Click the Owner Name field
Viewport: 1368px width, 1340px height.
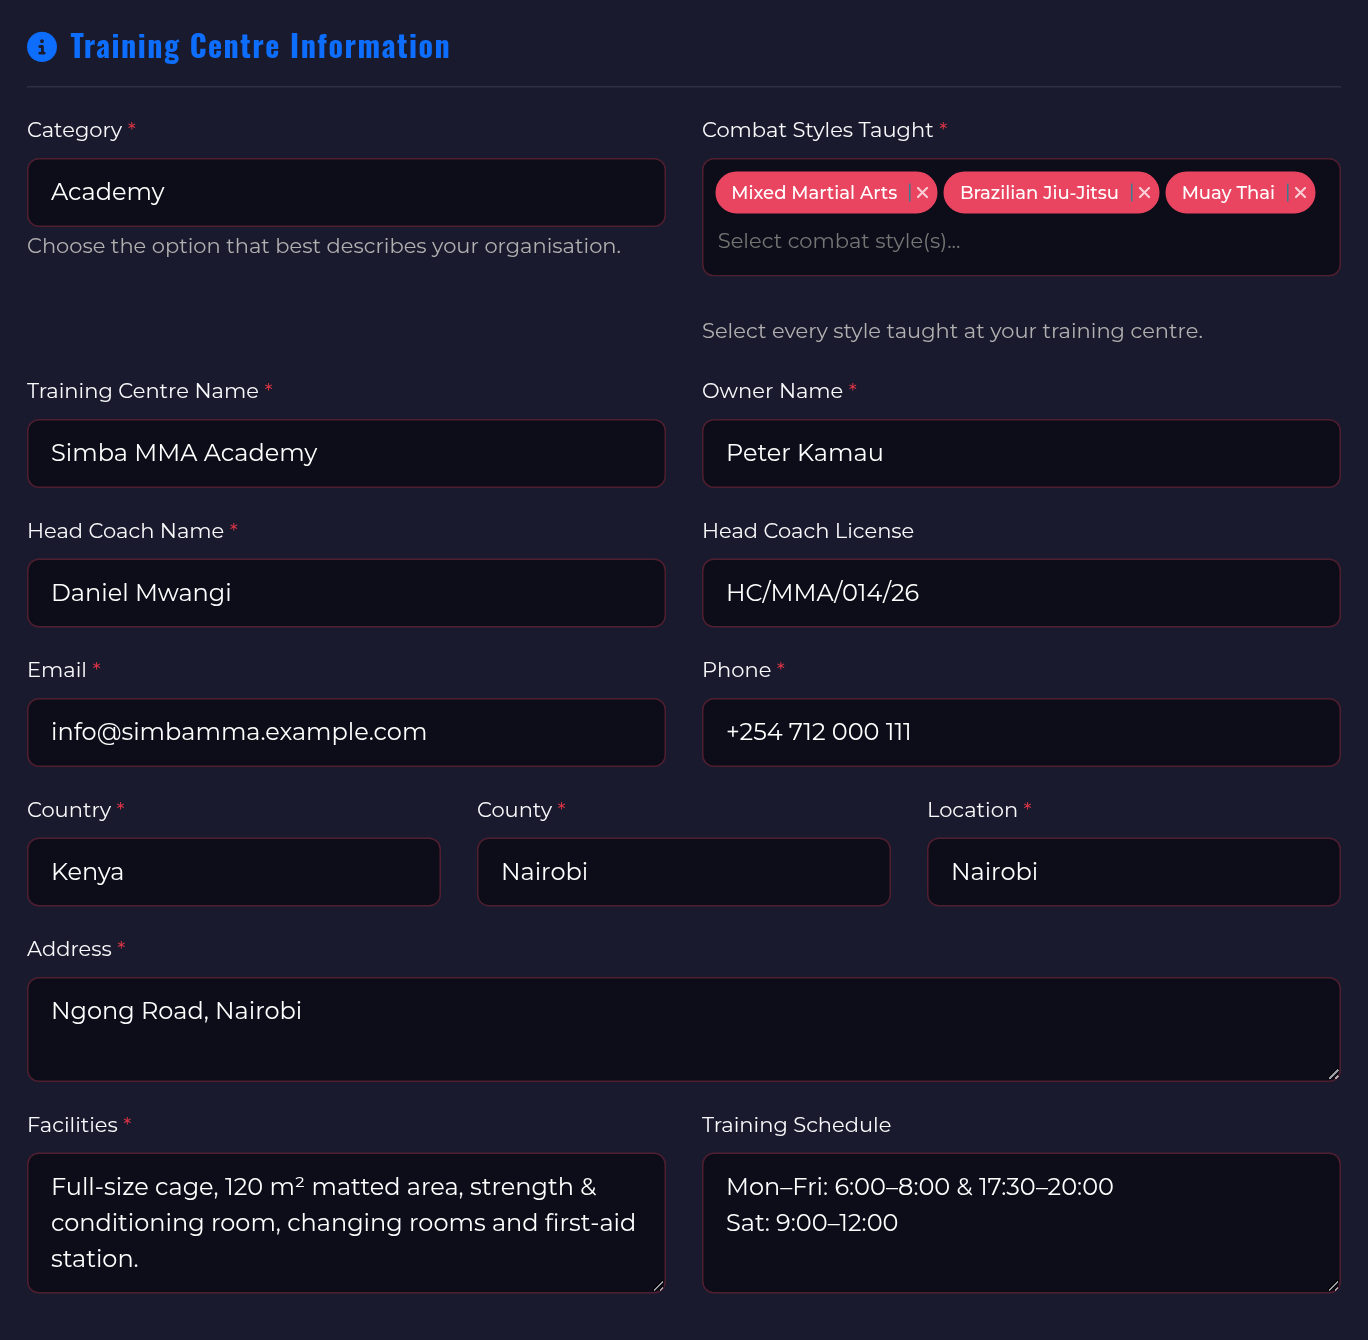(x=1021, y=453)
